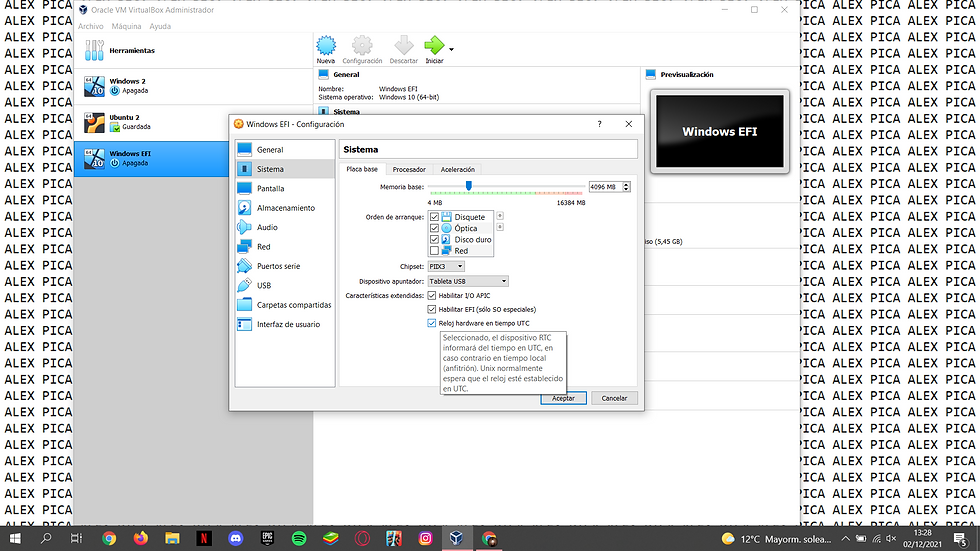980x551 pixels.
Task: Select Ubuntu 2 virtual machine
Action: pyautogui.click(x=194, y=122)
